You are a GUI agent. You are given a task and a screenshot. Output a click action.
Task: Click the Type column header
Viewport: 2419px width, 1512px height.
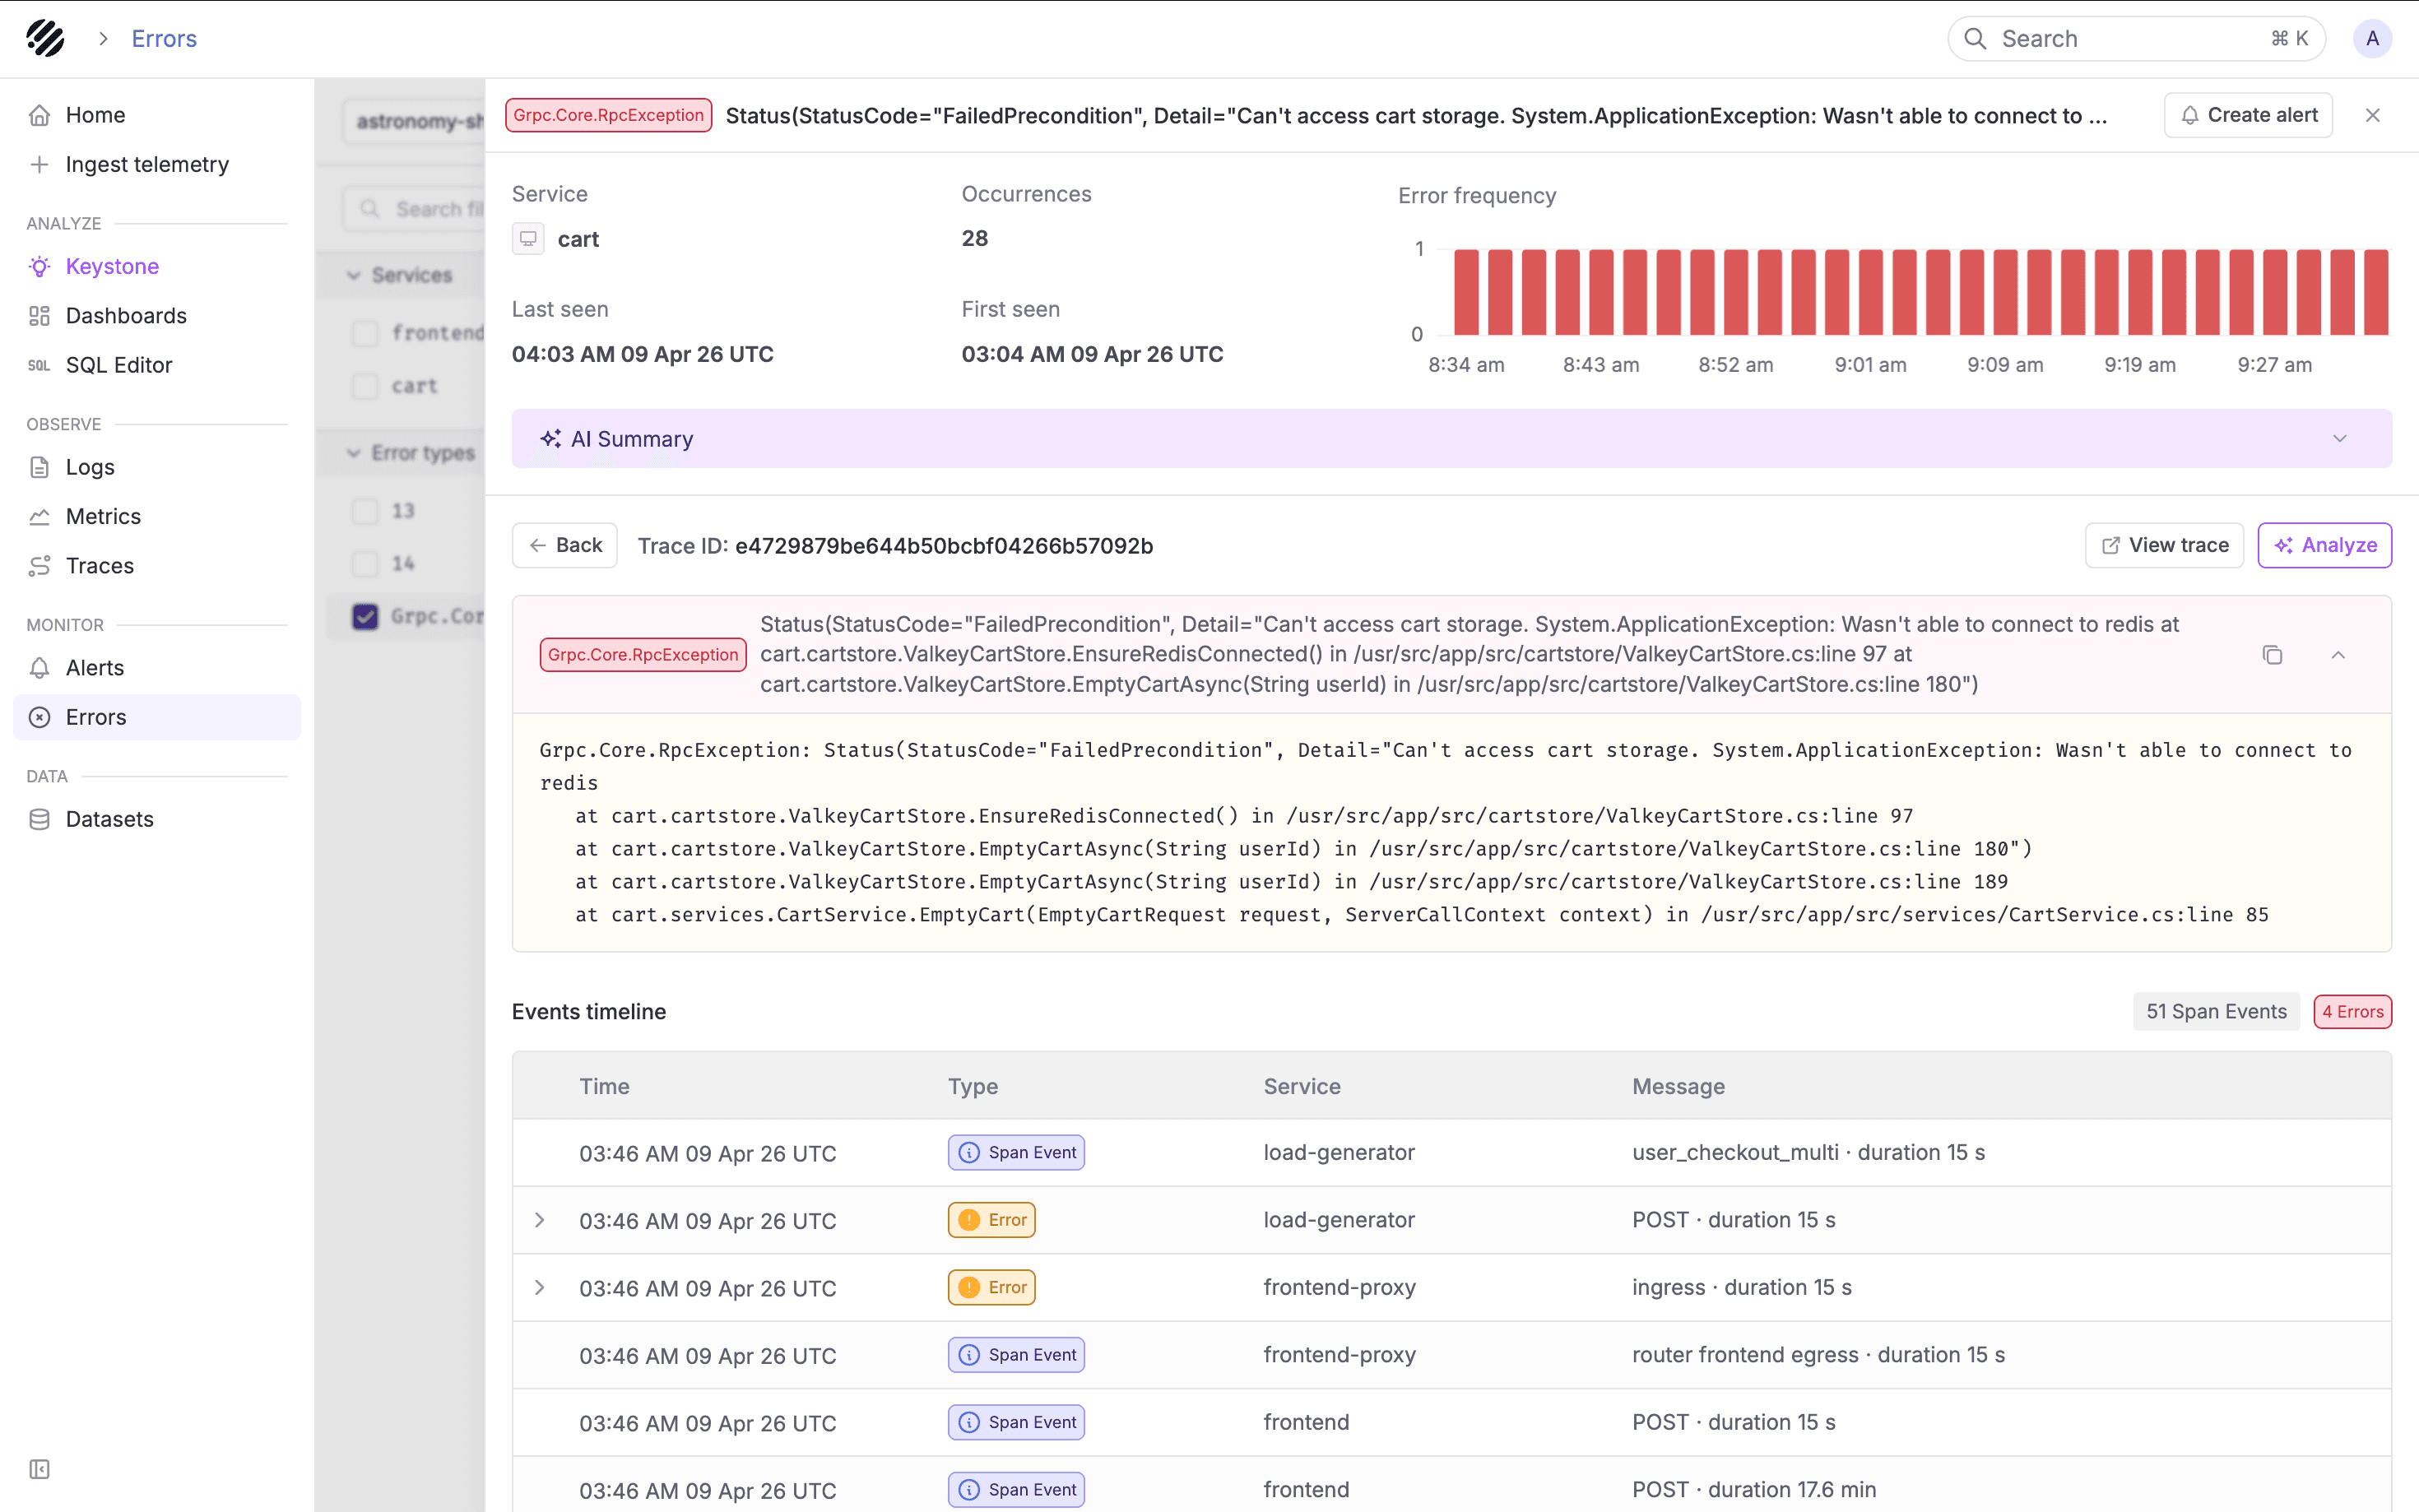[972, 1086]
